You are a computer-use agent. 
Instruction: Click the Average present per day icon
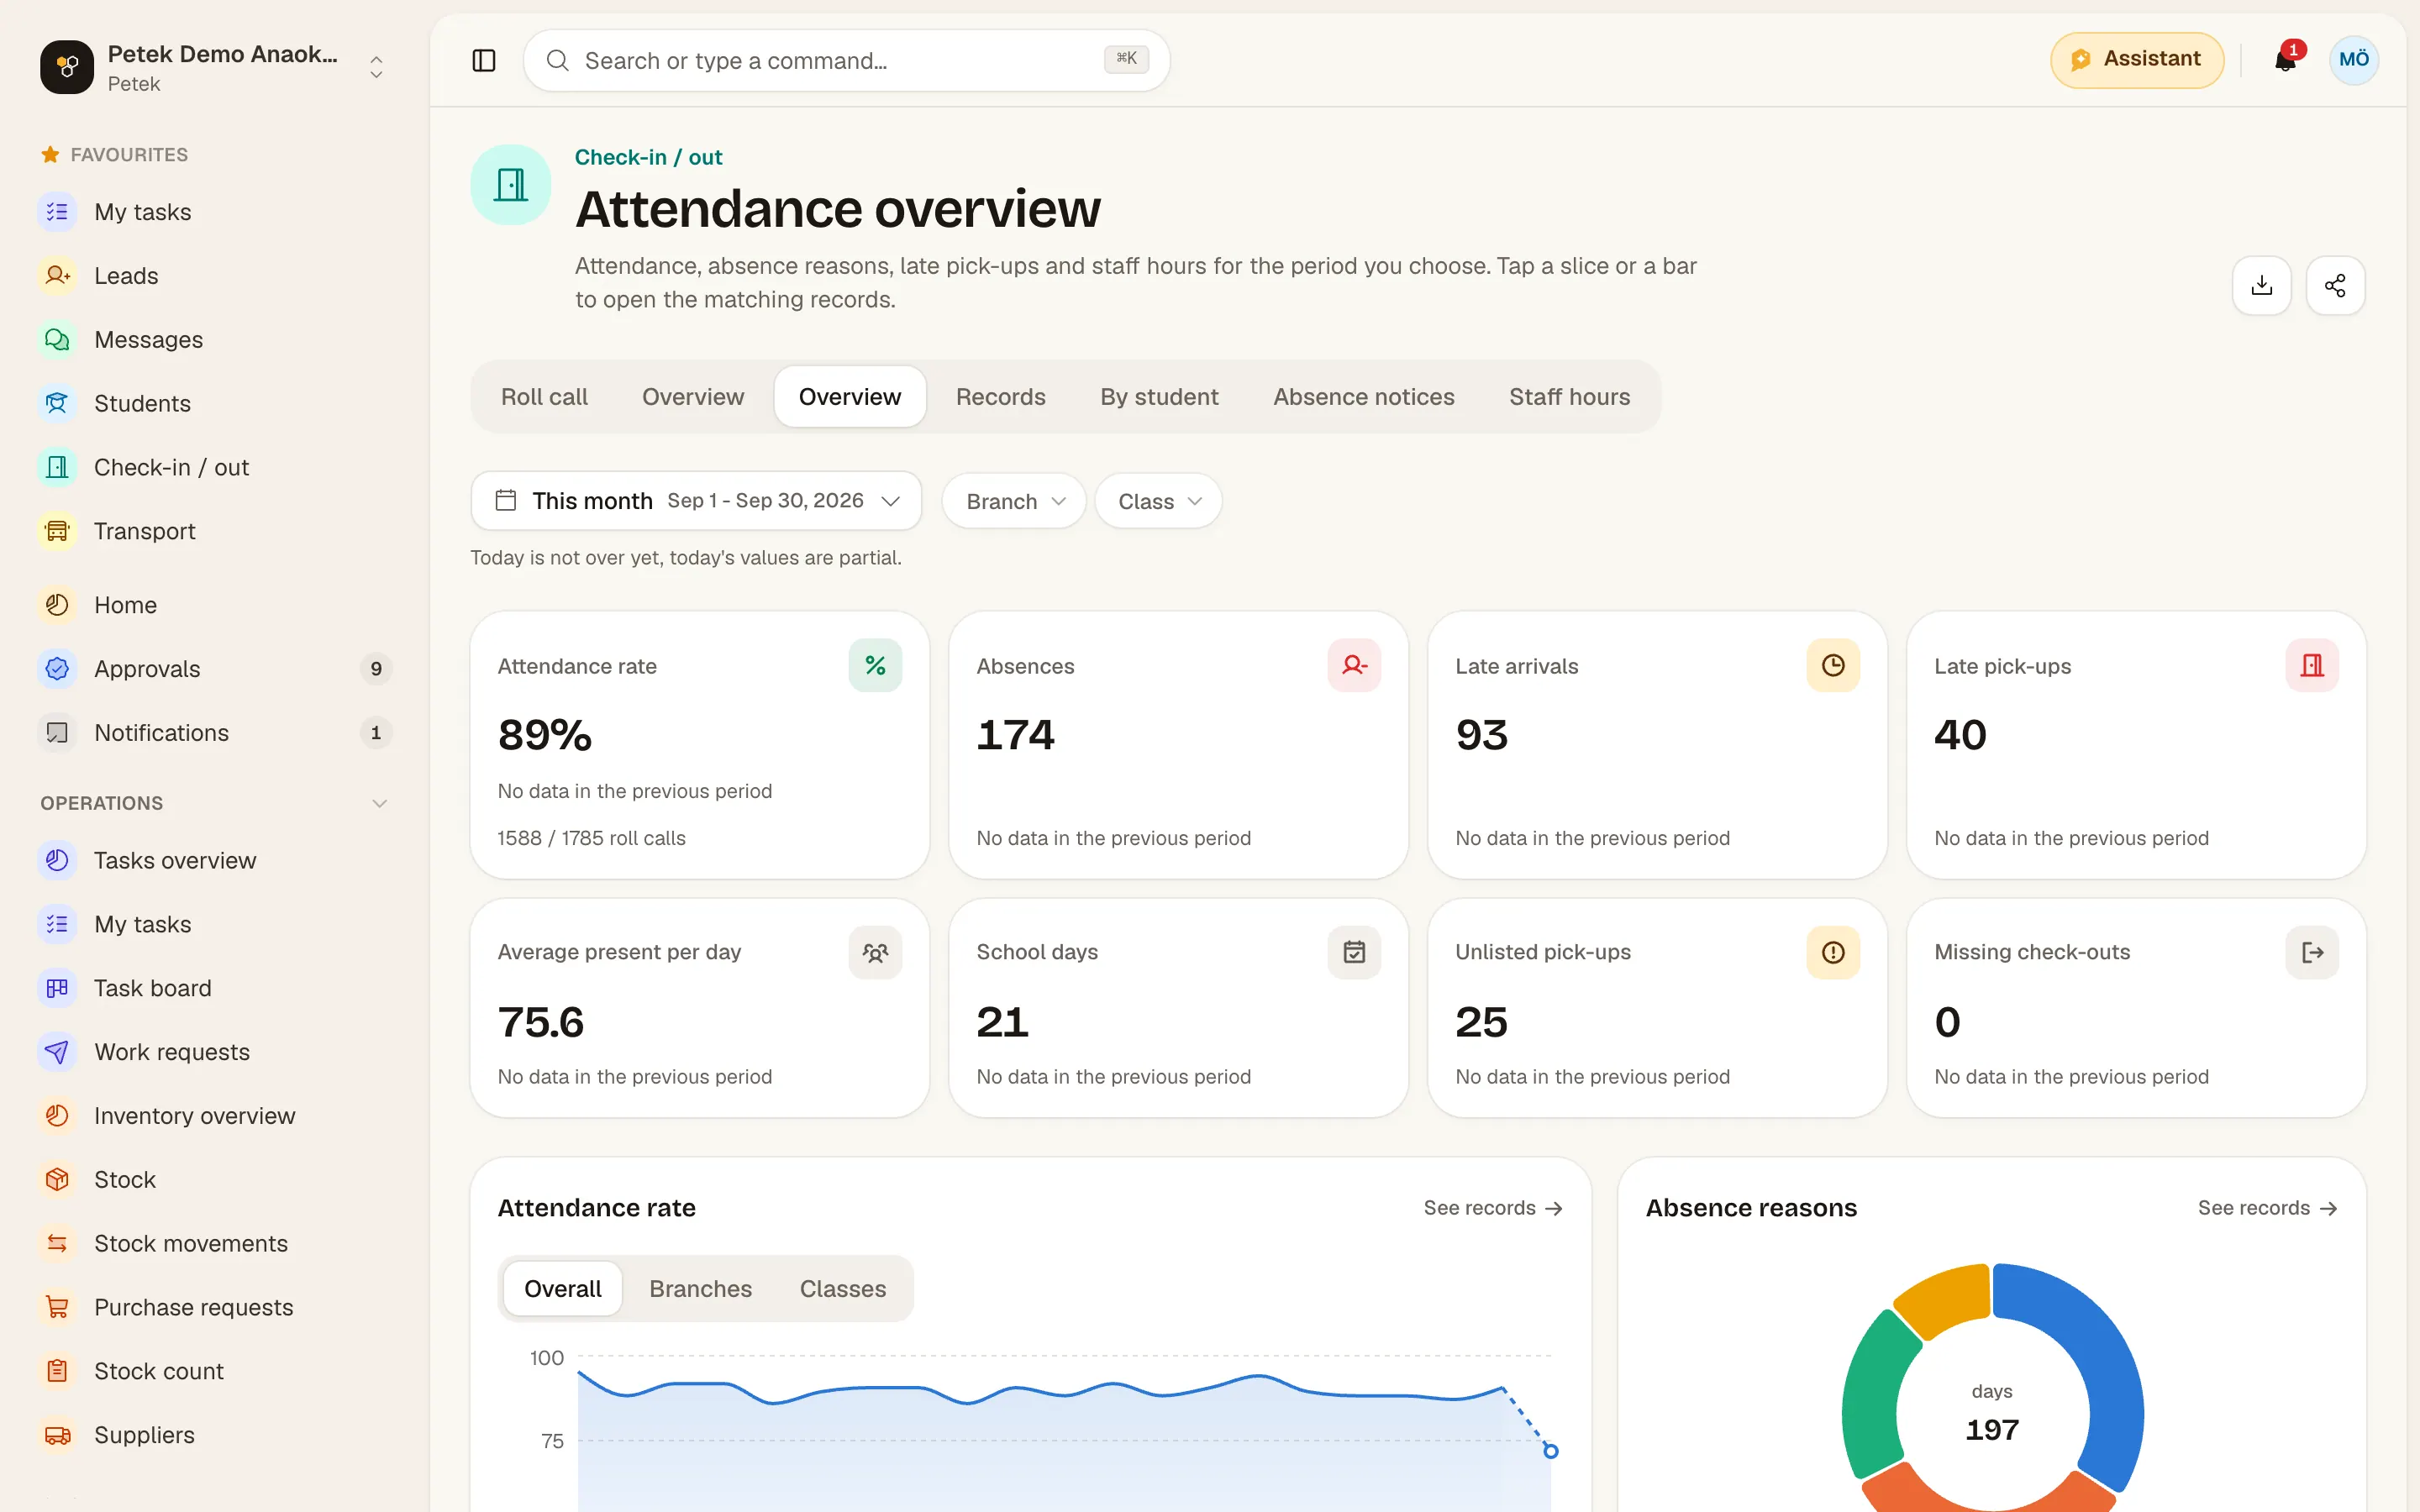(x=875, y=953)
